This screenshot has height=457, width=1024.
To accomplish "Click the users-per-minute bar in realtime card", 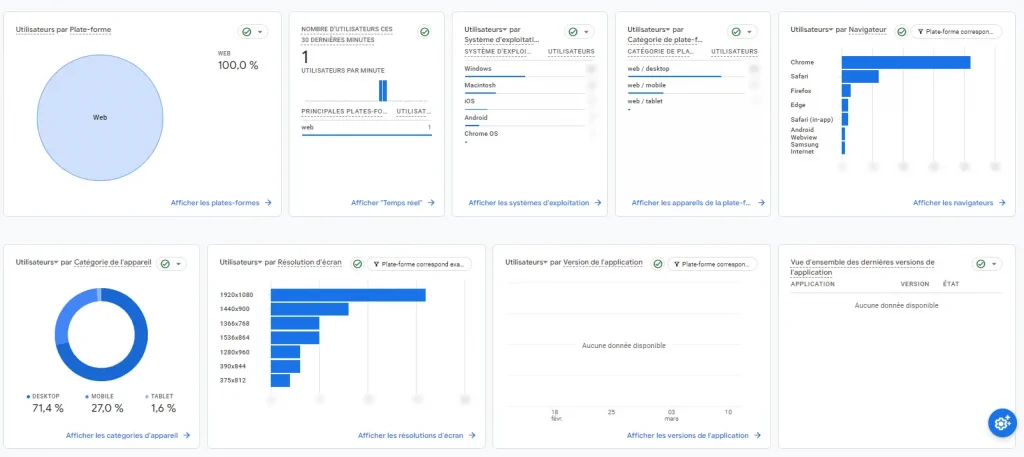I will tap(383, 91).
